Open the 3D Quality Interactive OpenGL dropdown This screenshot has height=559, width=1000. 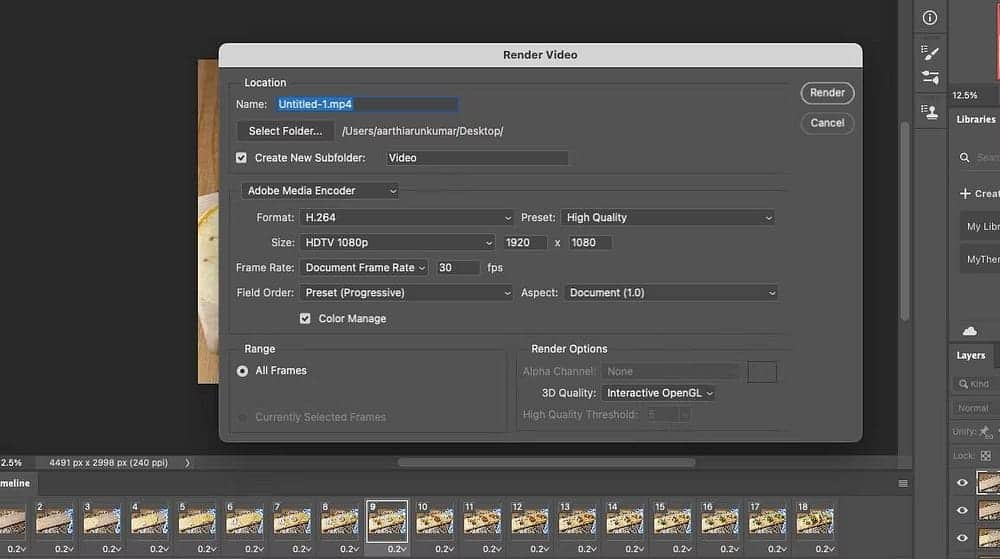pyautogui.click(x=659, y=394)
